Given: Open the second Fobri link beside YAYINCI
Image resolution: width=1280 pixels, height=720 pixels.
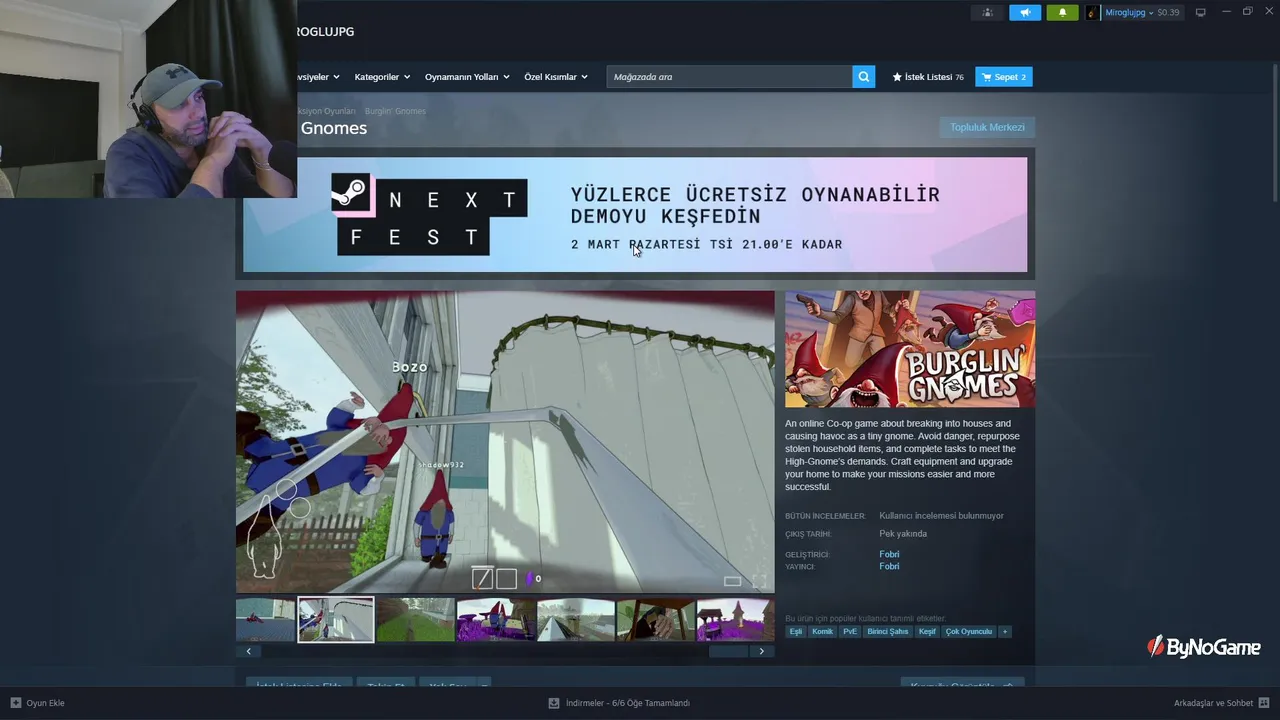Looking at the screenshot, I should [x=889, y=566].
